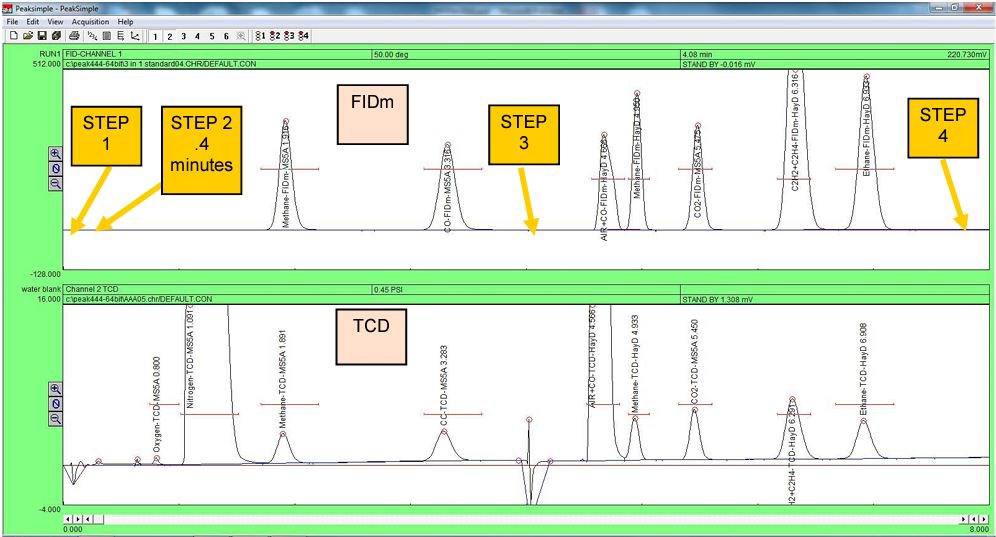This screenshot has width=996, height=537.
Task: Click the timing control 1 toolbar button
Action: tap(262, 35)
